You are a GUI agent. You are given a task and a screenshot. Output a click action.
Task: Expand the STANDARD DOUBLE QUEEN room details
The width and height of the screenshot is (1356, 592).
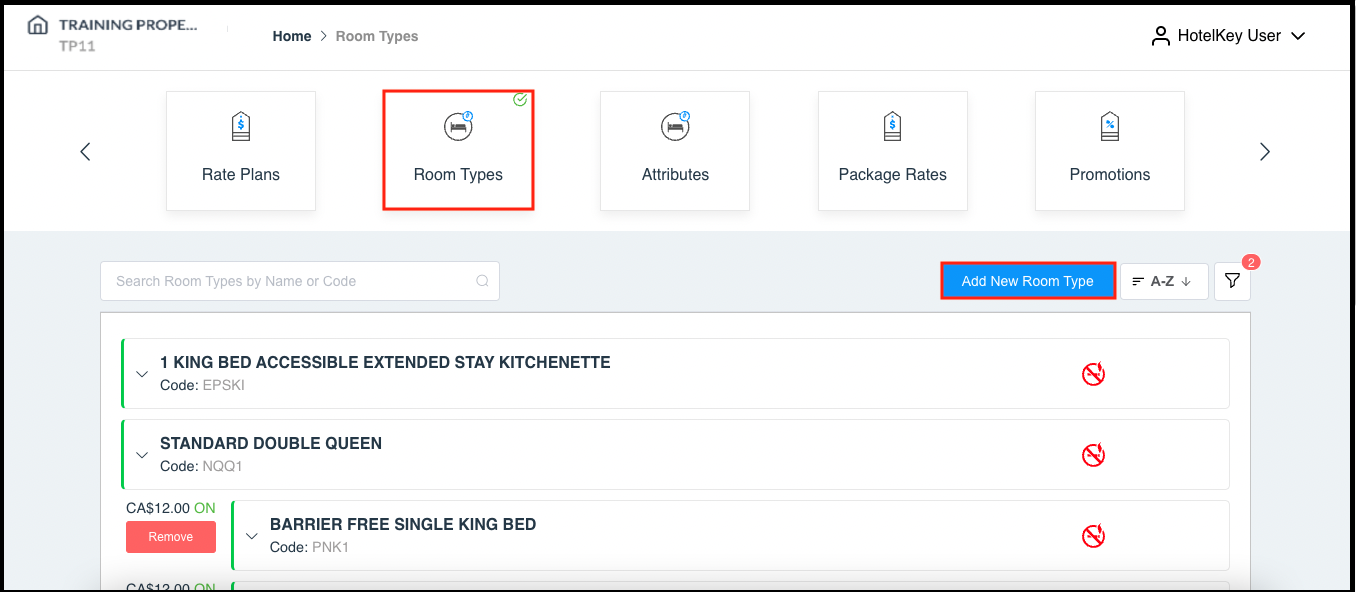click(x=142, y=454)
